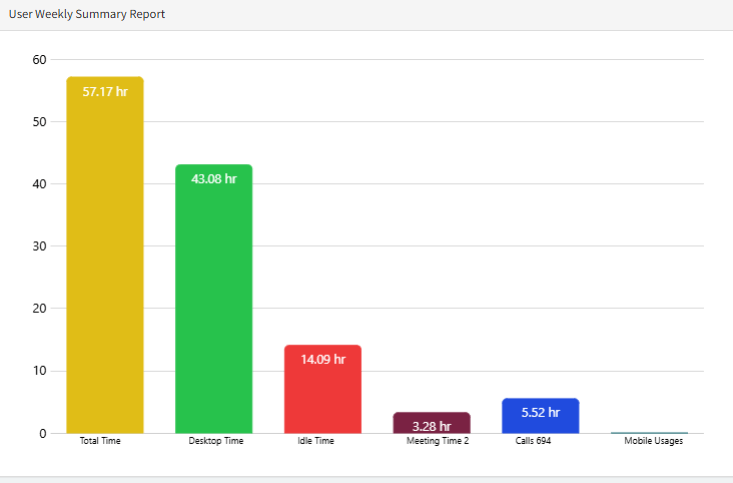The image size is (733, 483).
Task: Select the 5.52 hr value label
Action: tap(540, 412)
